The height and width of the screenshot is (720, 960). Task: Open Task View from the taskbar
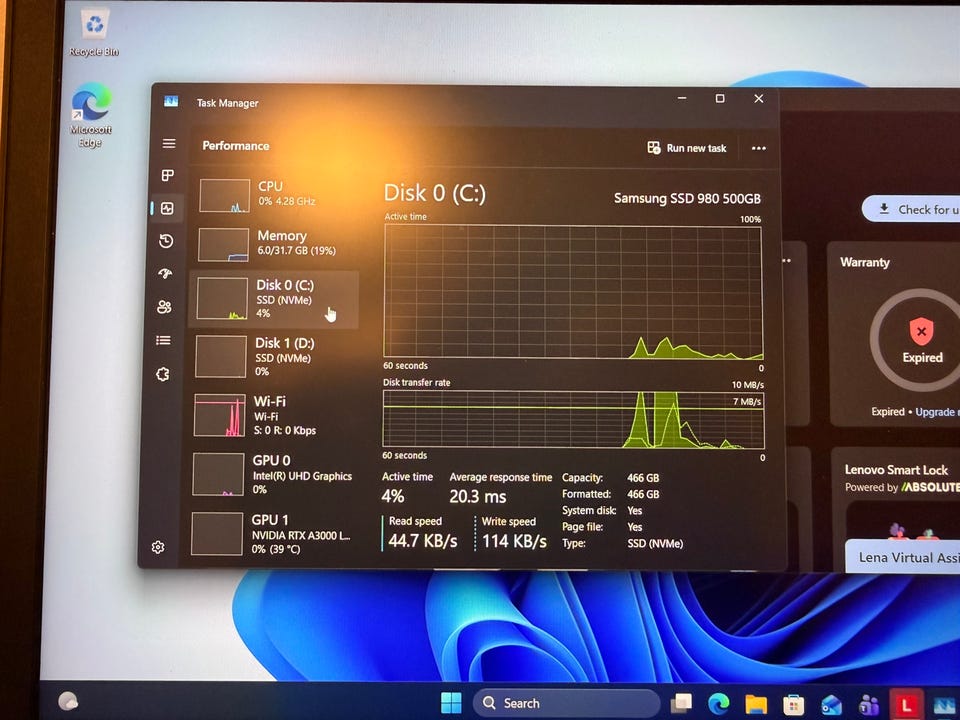pos(681,703)
